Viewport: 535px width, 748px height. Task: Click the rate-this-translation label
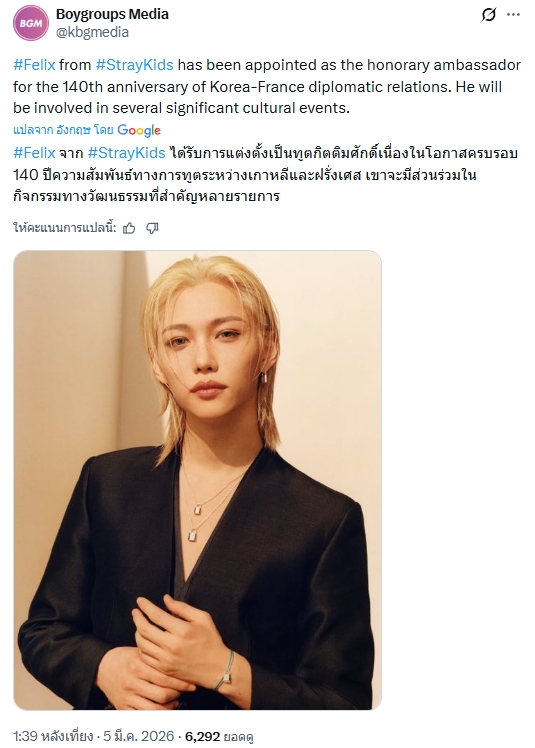[x=64, y=229]
